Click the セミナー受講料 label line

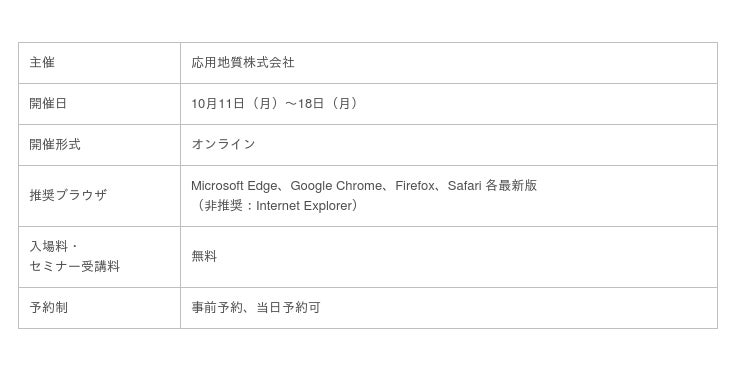click(75, 267)
